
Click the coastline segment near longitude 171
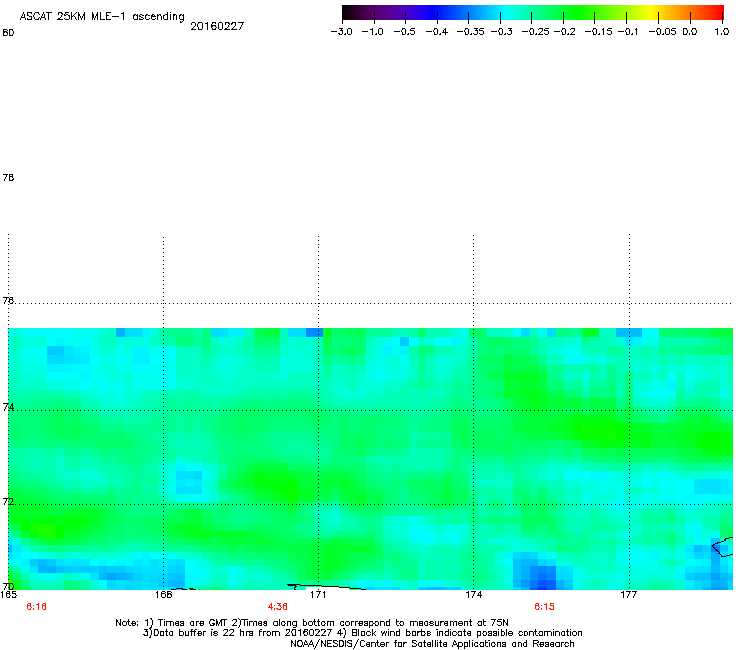coord(326,587)
